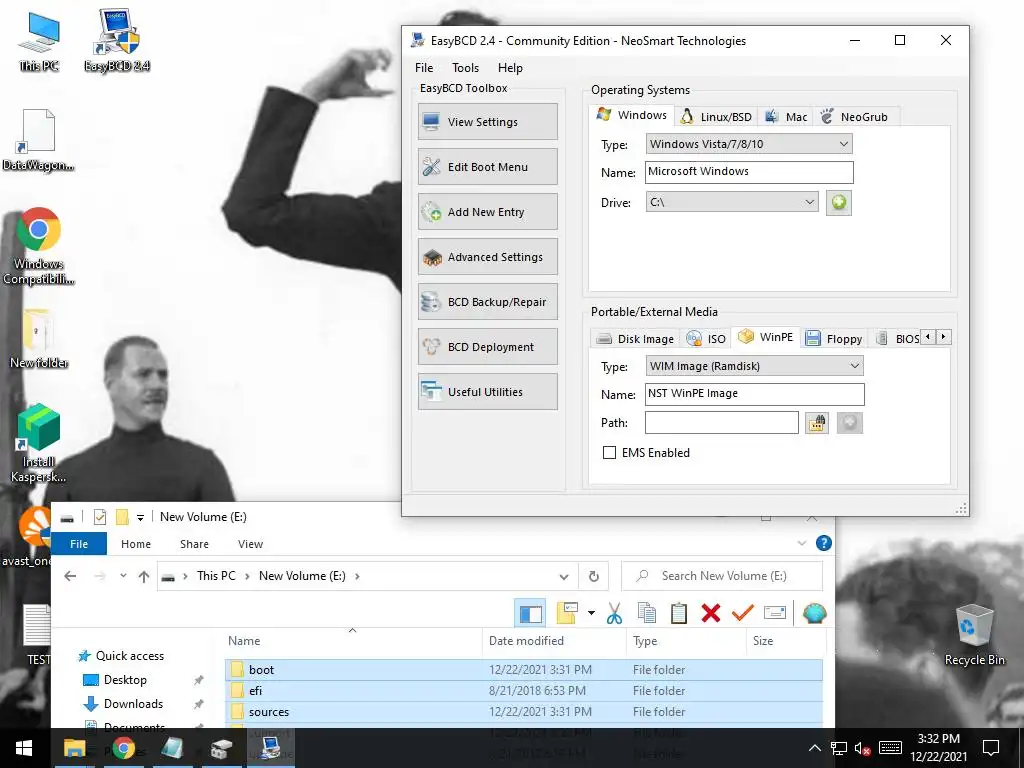Click the Copy icon in Explorer toolbar

point(647,613)
